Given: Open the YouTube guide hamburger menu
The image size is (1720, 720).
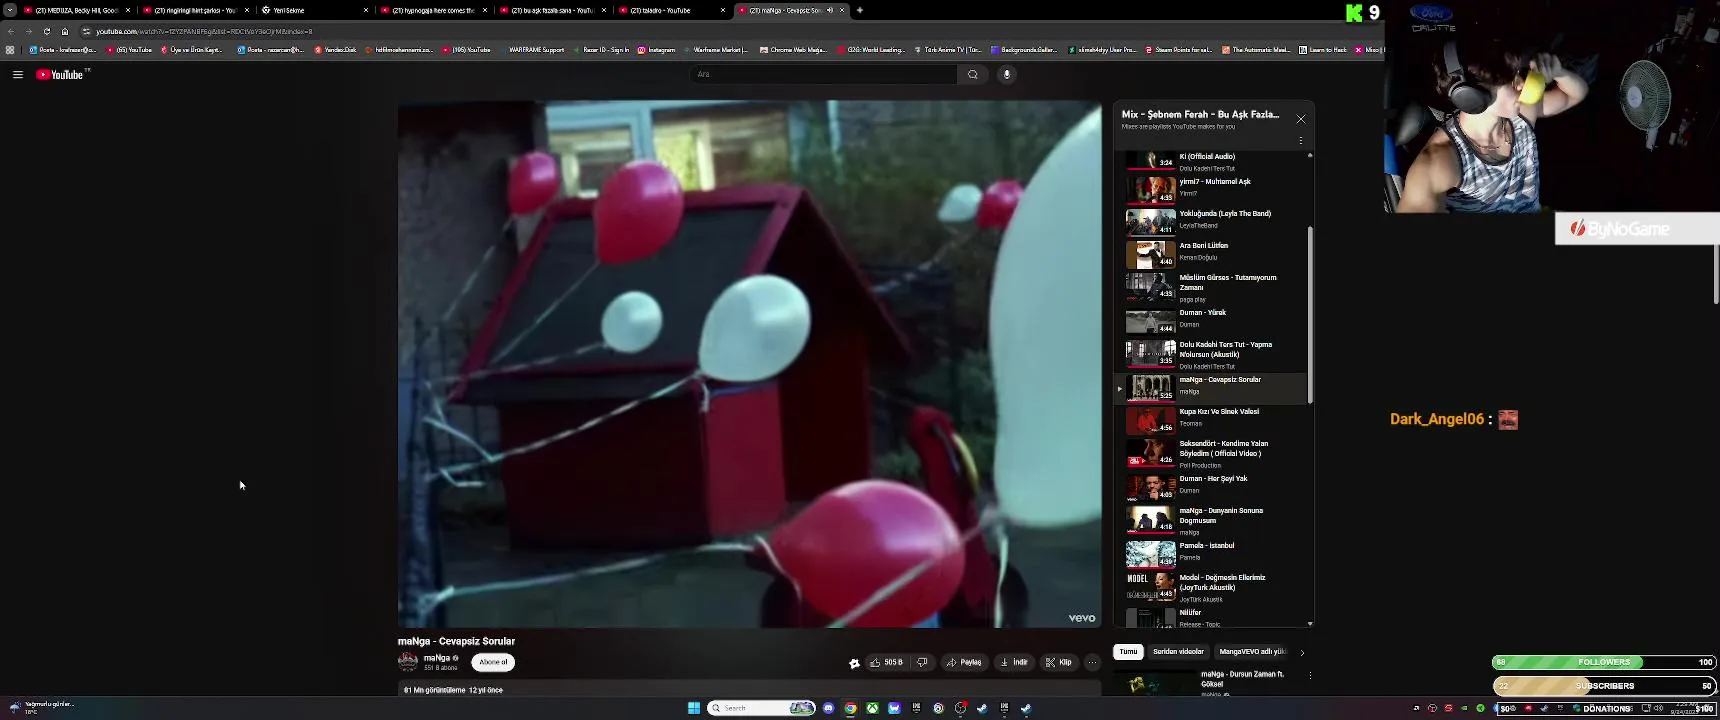Looking at the screenshot, I should 18,74.
